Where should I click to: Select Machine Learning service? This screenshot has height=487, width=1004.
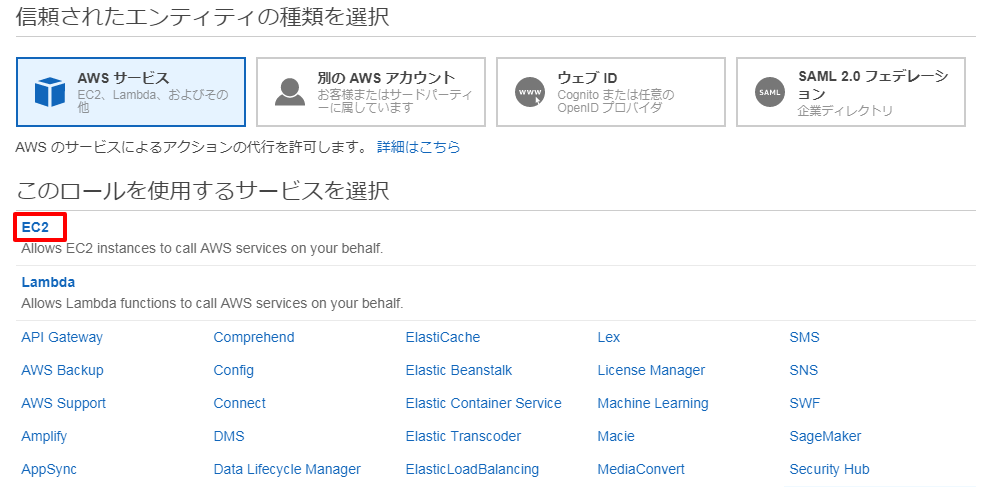(x=653, y=403)
